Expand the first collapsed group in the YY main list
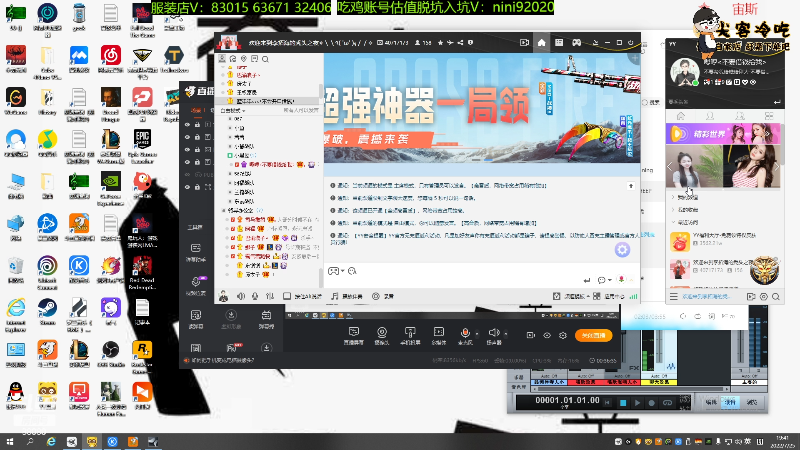 tap(673, 197)
